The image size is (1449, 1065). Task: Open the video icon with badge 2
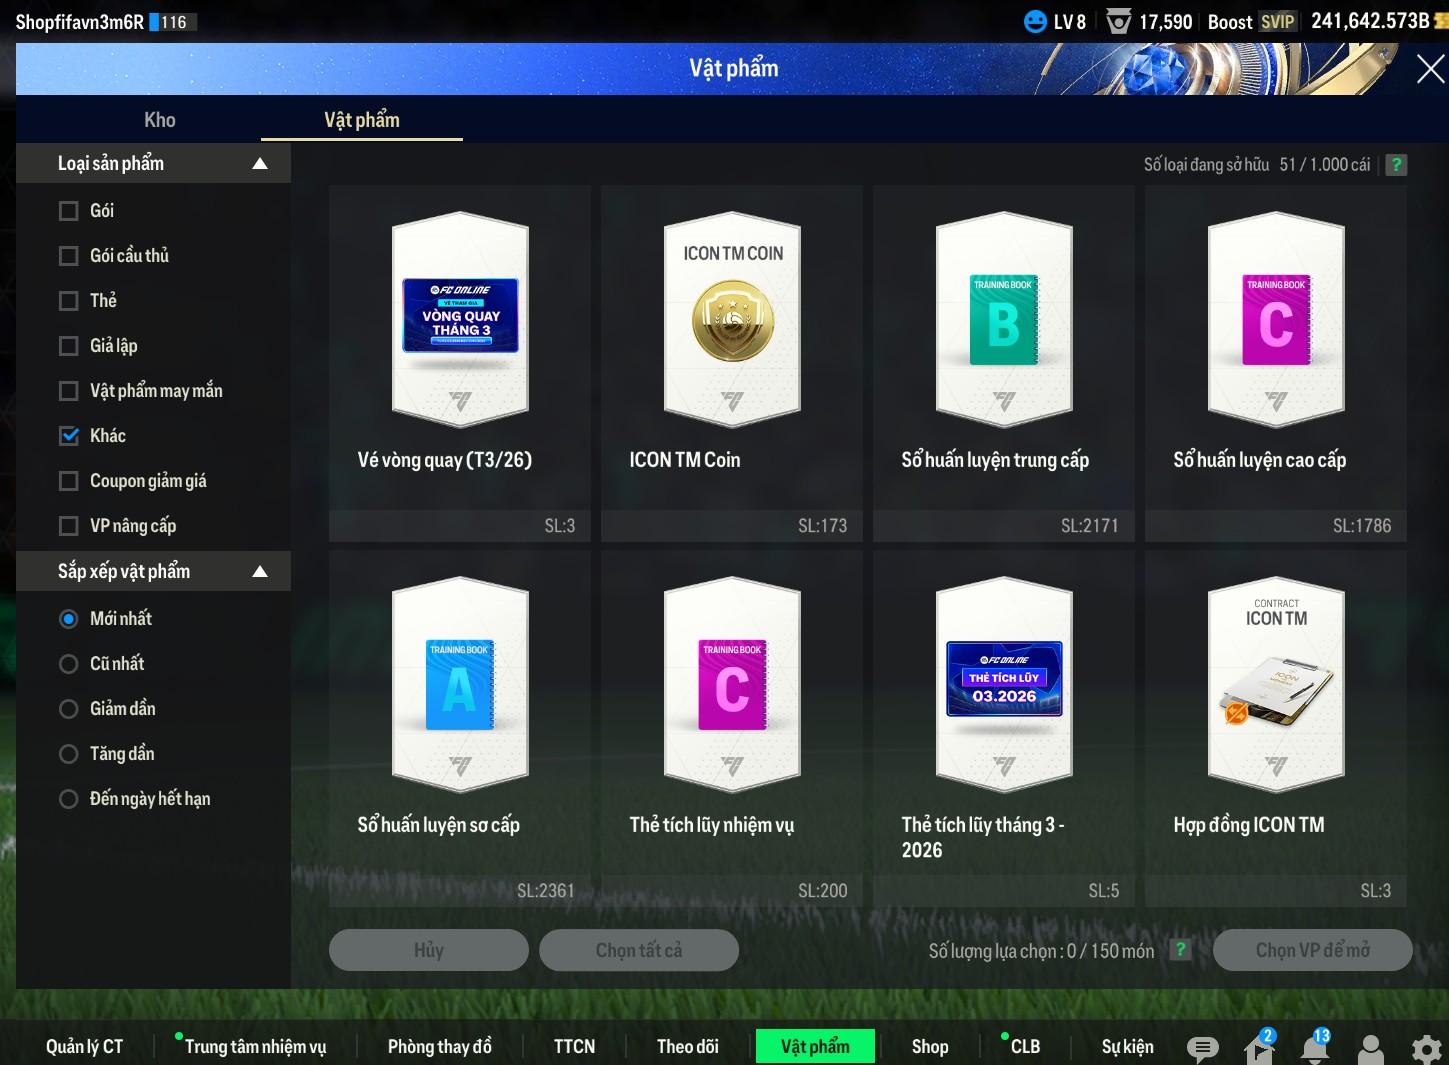(x=1258, y=1047)
